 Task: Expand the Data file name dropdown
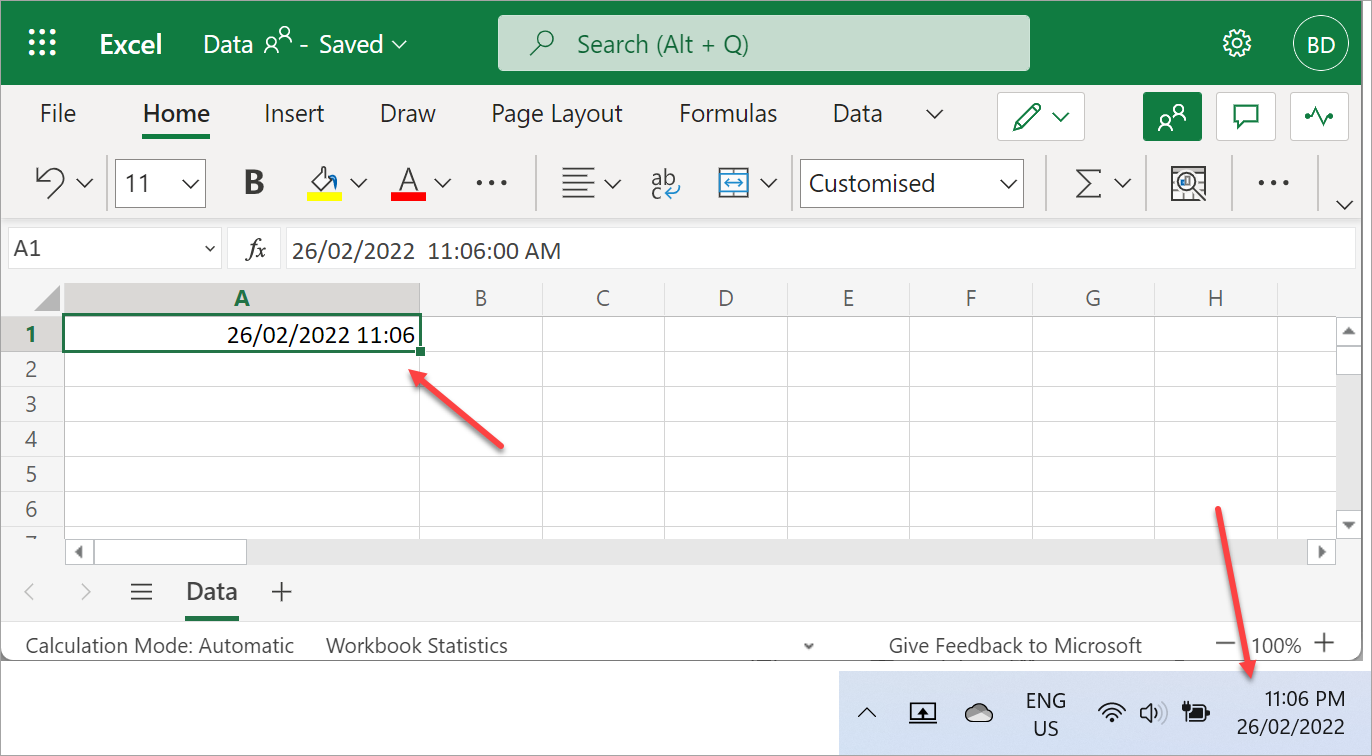coord(400,45)
